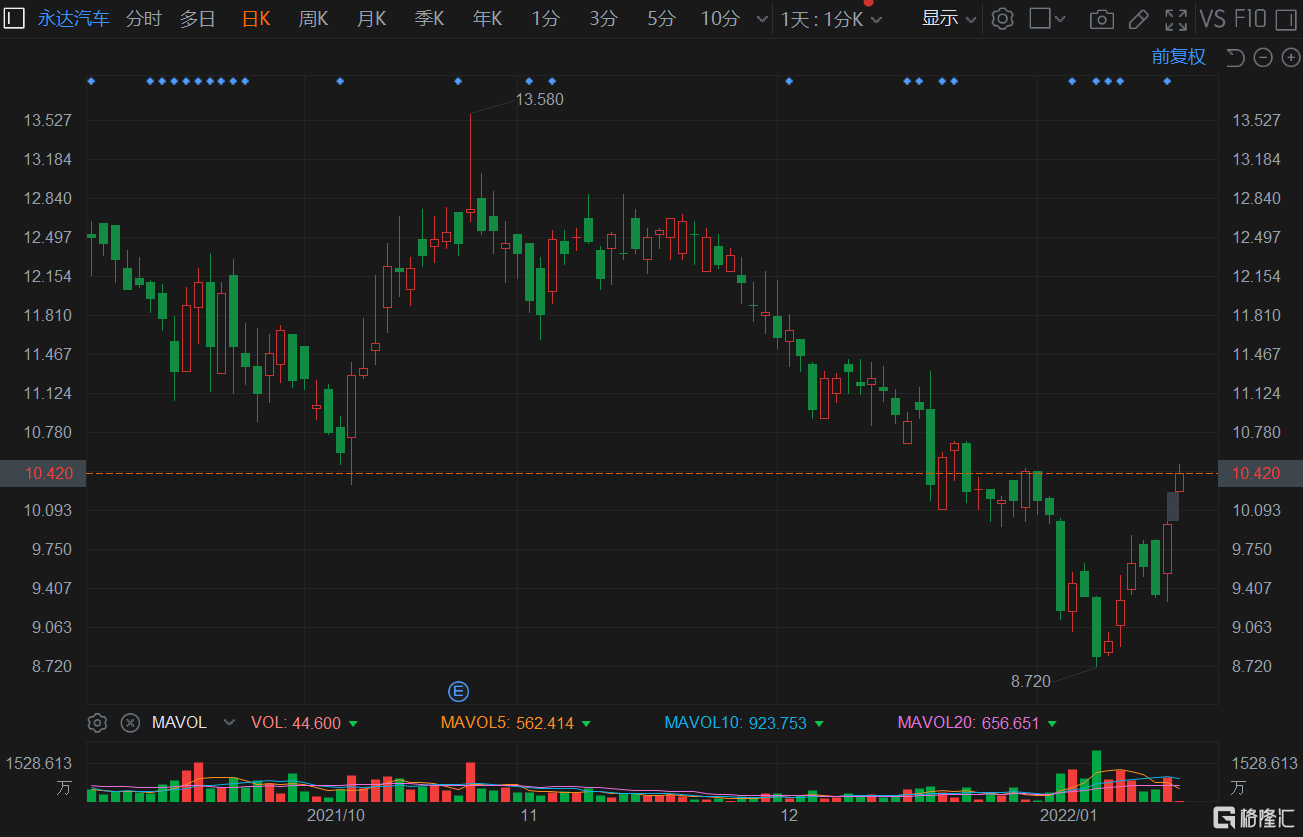
Task: Click the 前复权 adjustment link
Action: [1178, 57]
